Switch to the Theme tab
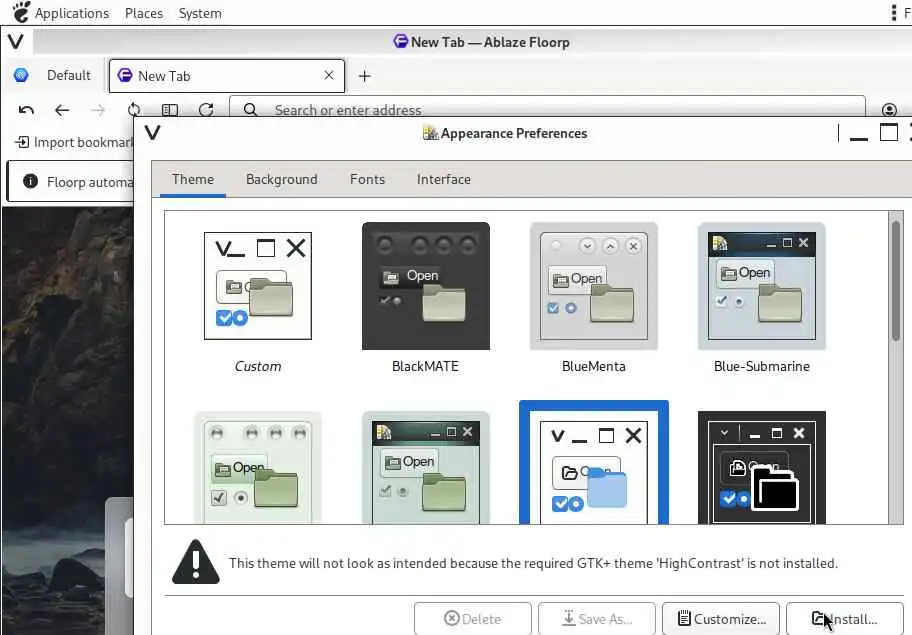The width and height of the screenshot is (912, 635). 193,179
